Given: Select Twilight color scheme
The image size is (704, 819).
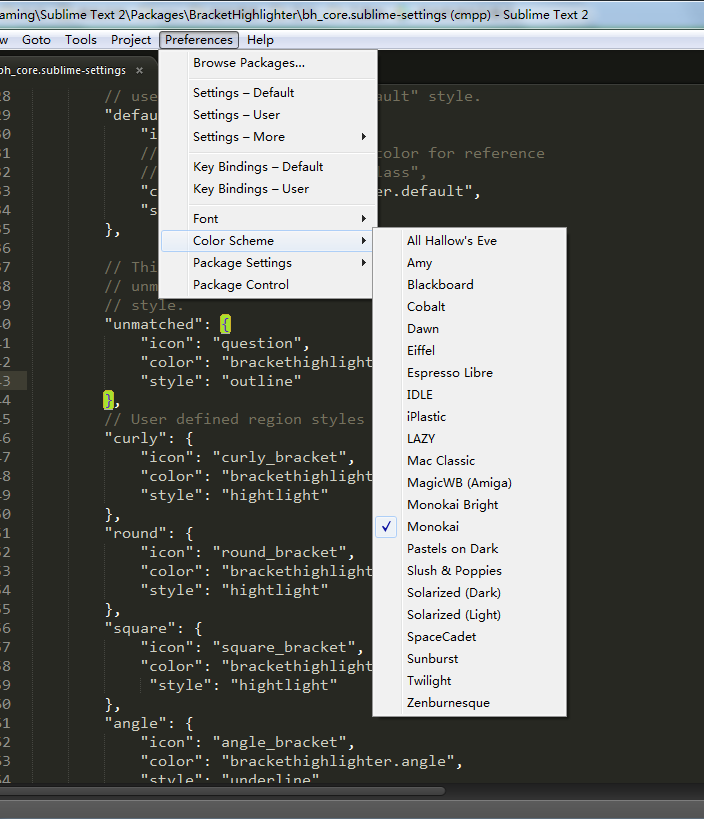Looking at the screenshot, I should coord(470,681).
